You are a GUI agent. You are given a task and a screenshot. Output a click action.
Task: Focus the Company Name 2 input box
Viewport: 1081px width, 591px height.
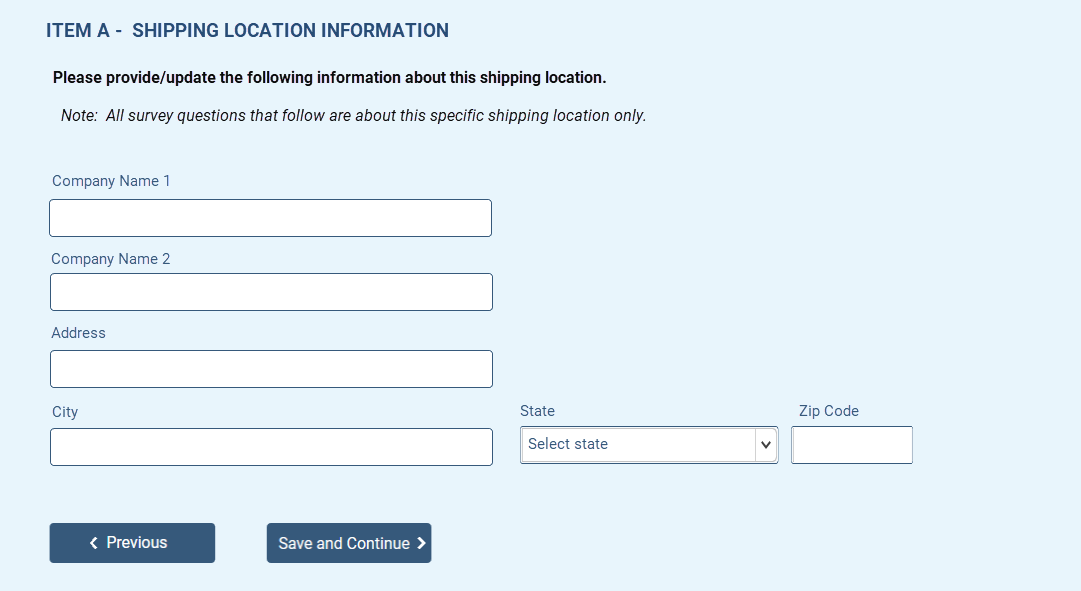271,292
